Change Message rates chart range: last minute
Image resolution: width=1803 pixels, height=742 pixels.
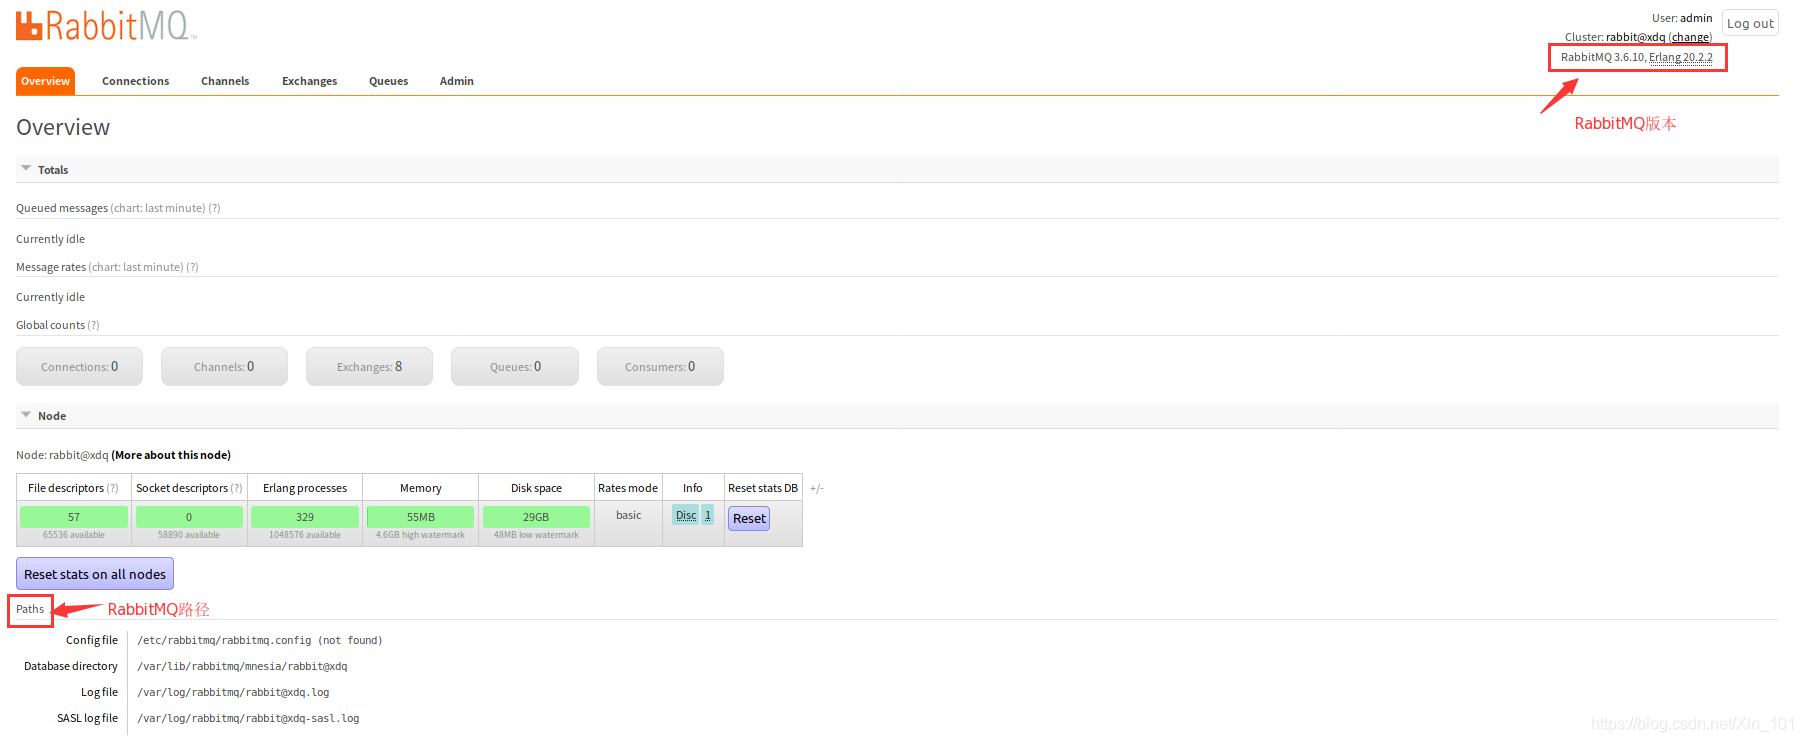tap(136, 267)
